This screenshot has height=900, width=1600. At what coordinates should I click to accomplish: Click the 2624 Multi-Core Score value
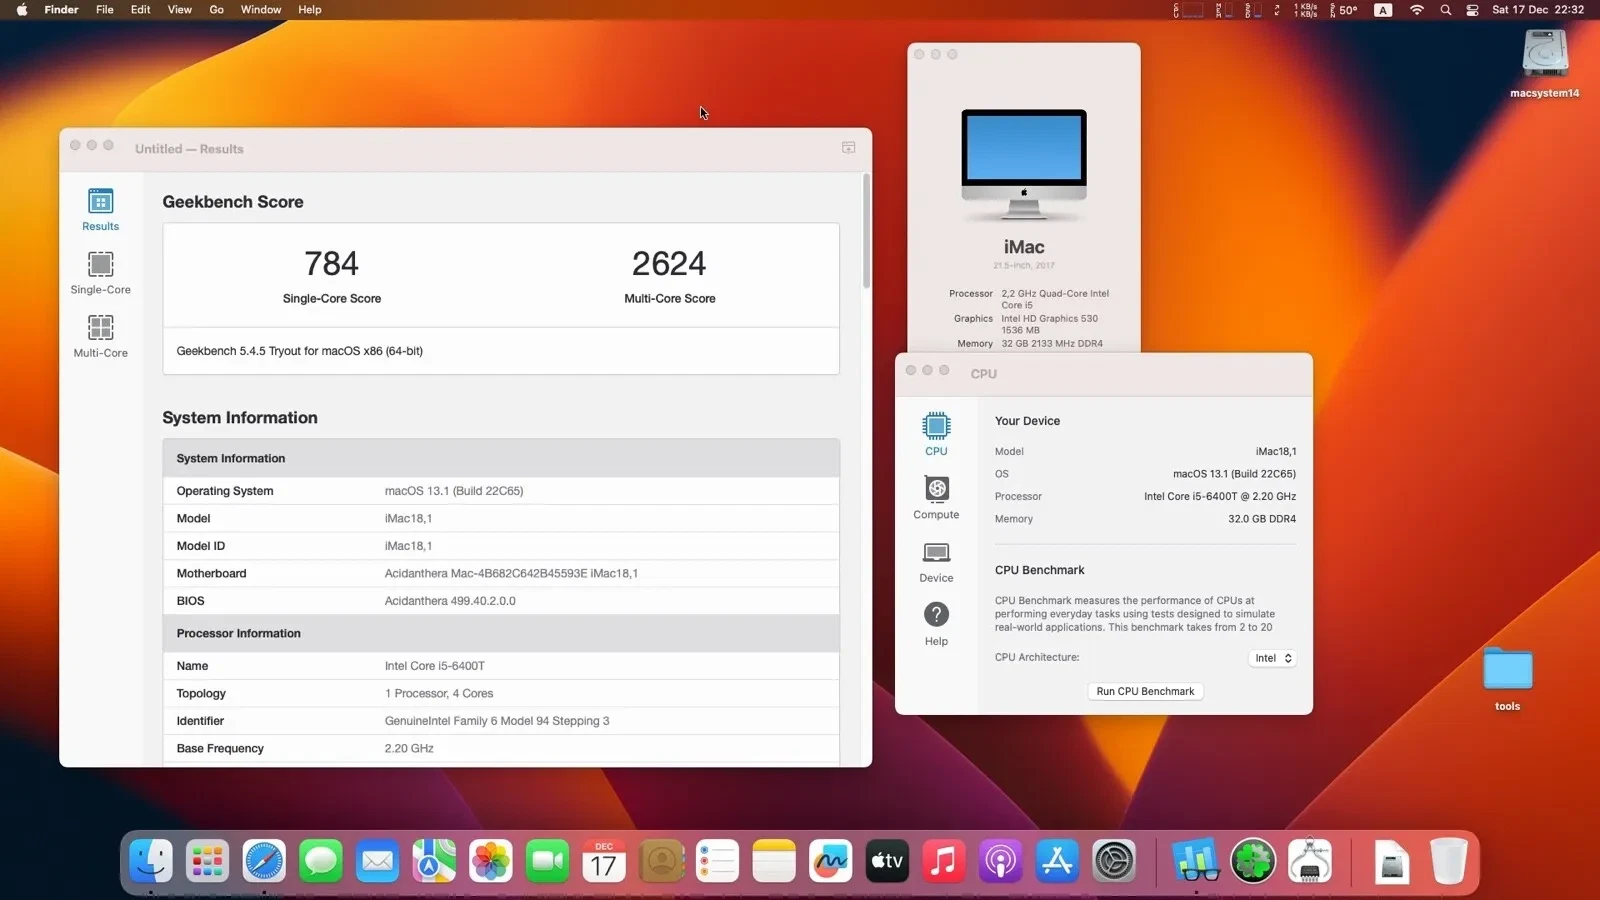(x=669, y=264)
